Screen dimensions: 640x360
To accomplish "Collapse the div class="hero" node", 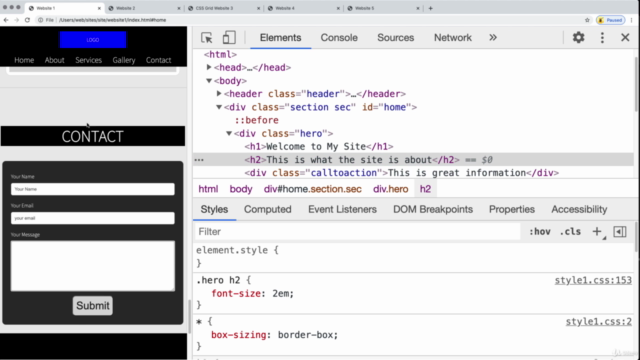I will 229,133.
